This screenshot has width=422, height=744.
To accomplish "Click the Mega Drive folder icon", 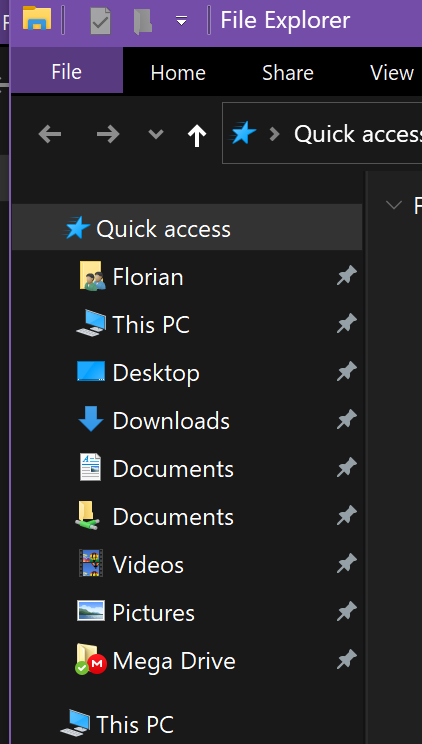I will point(90,659).
